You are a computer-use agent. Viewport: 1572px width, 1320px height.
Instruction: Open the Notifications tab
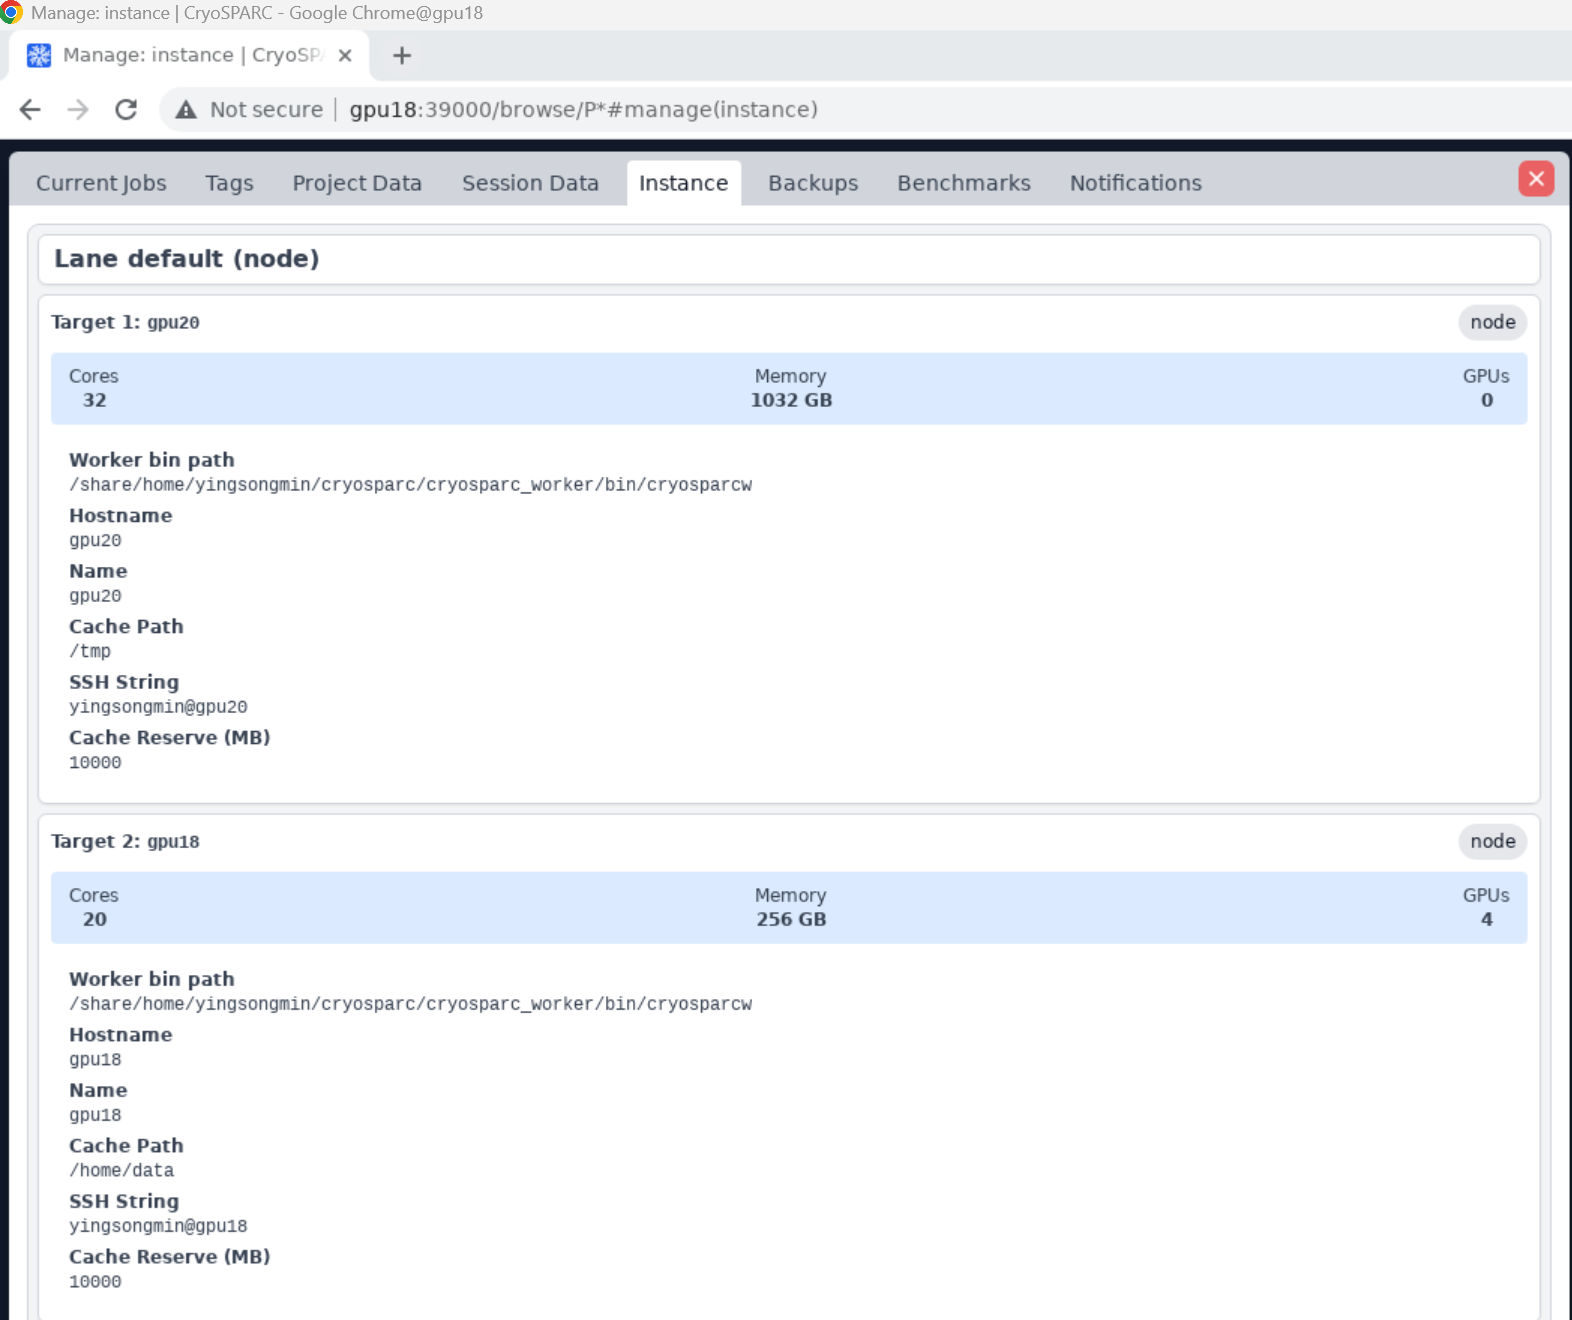(1135, 183)
